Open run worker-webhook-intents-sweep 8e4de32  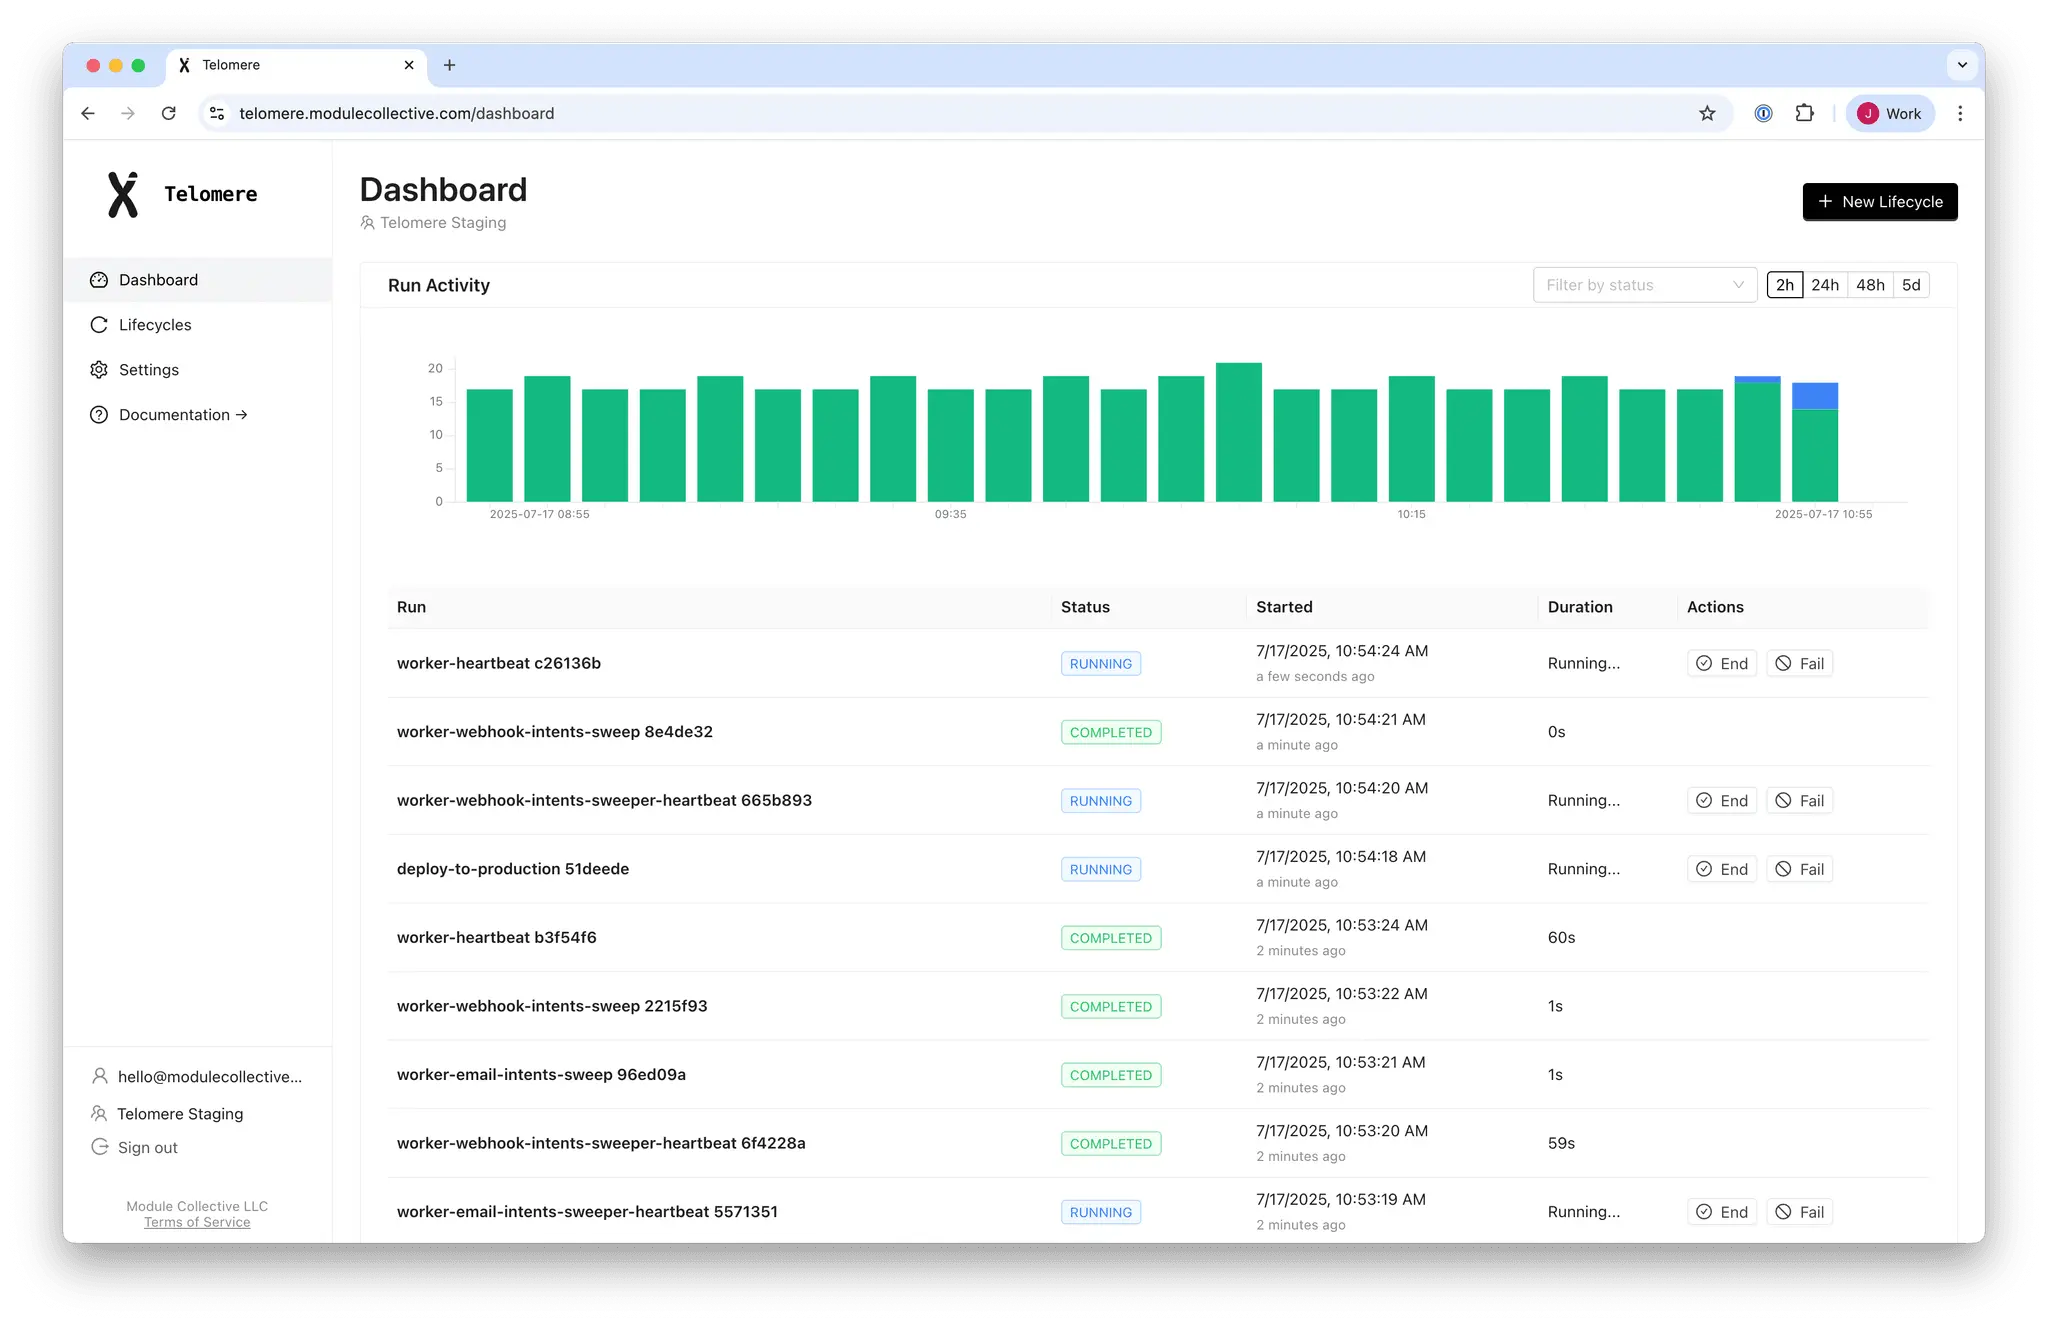[555, 732]
